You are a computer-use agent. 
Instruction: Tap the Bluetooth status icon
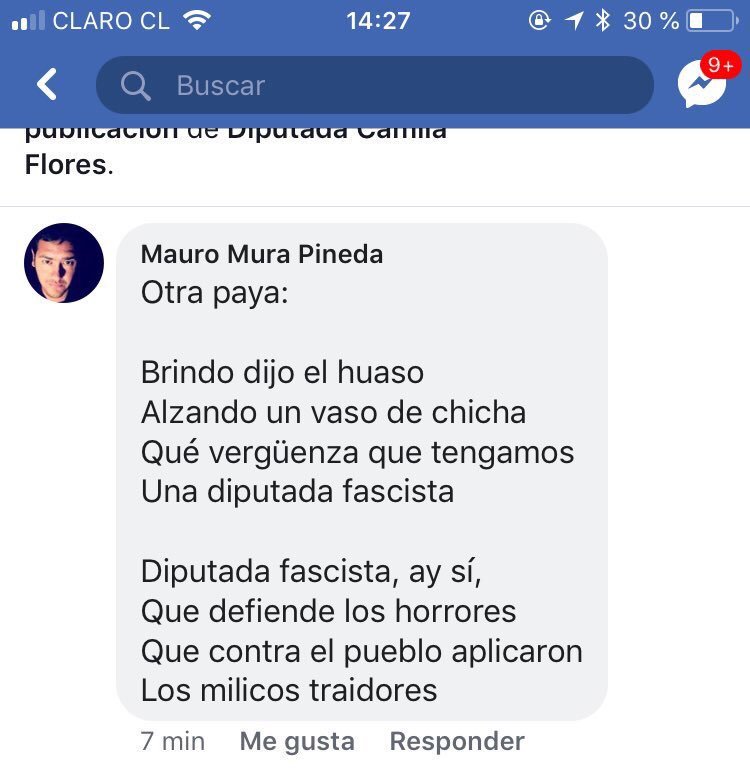coord(603,20)
